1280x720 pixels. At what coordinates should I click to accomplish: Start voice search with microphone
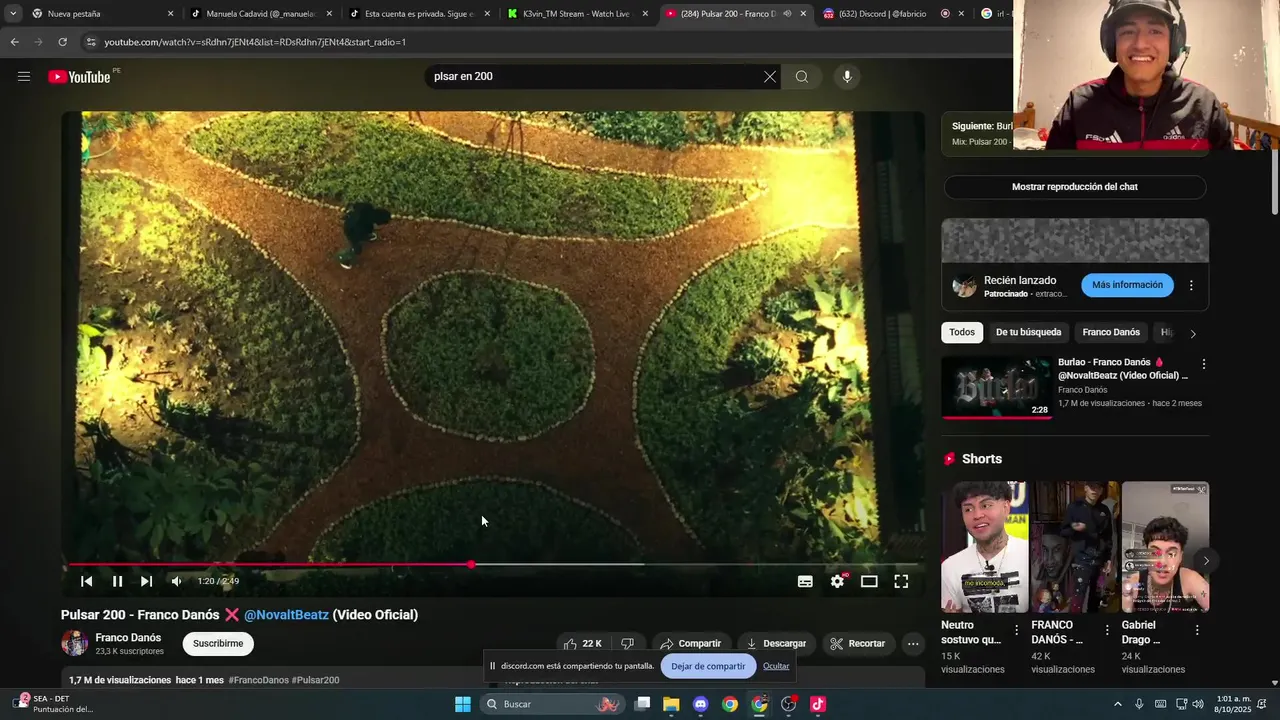pos(847,76)
